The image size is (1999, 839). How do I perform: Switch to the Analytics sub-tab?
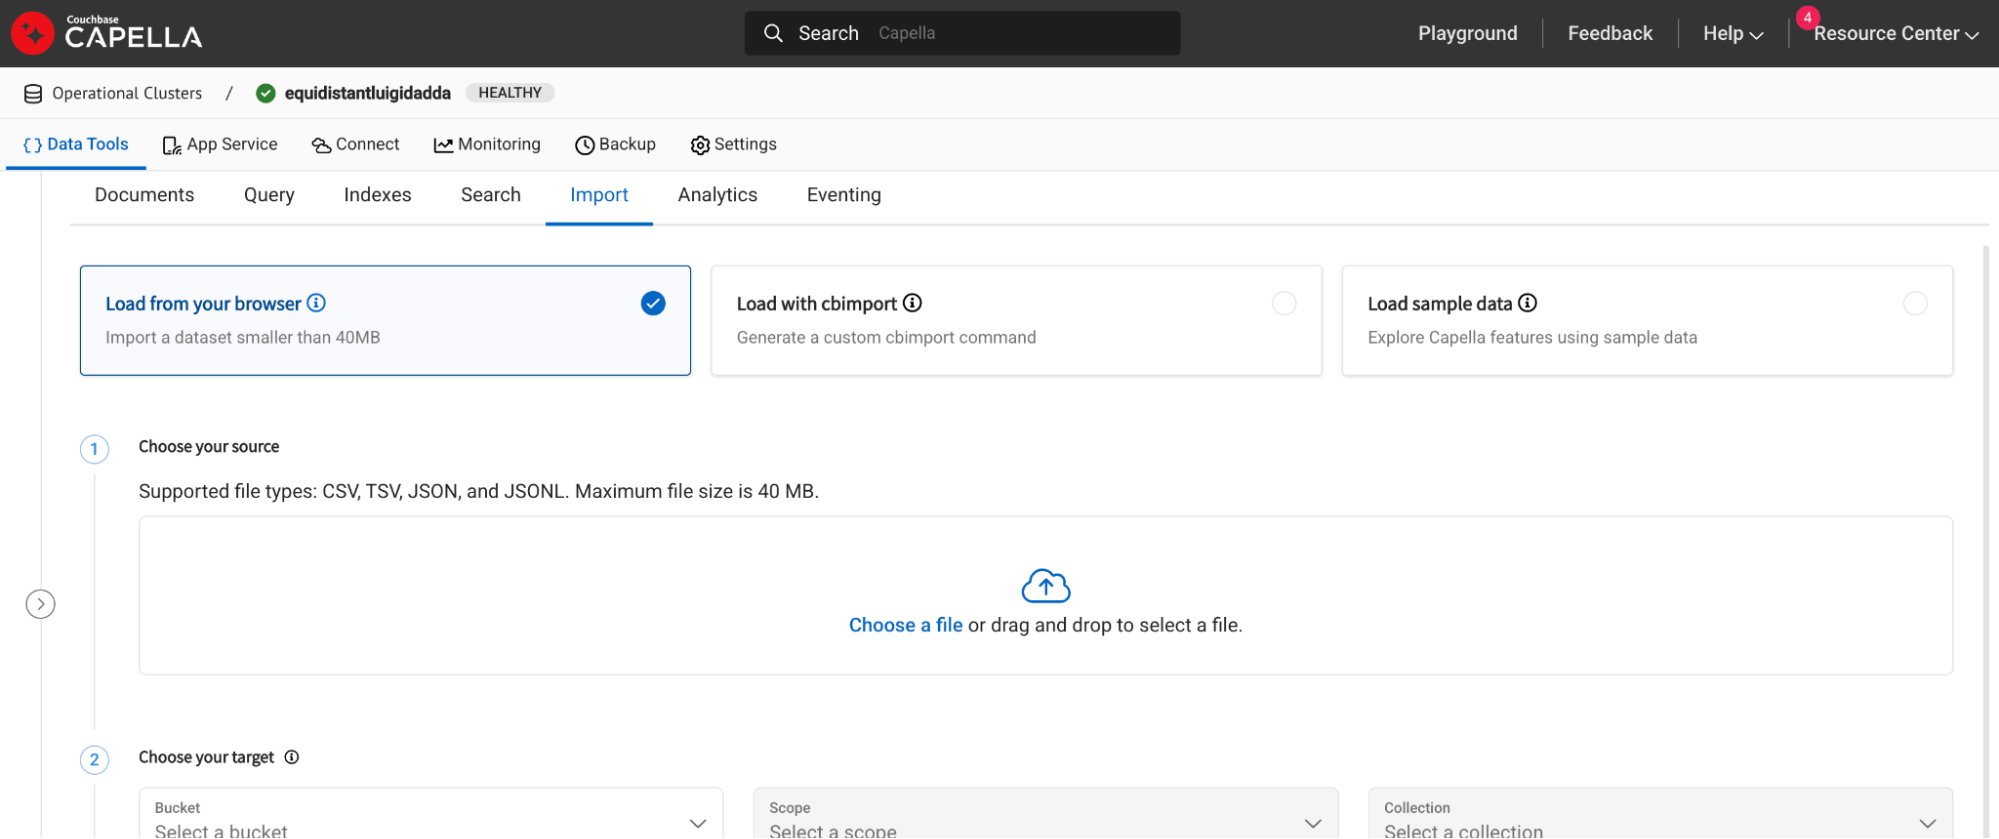[717, 195]
